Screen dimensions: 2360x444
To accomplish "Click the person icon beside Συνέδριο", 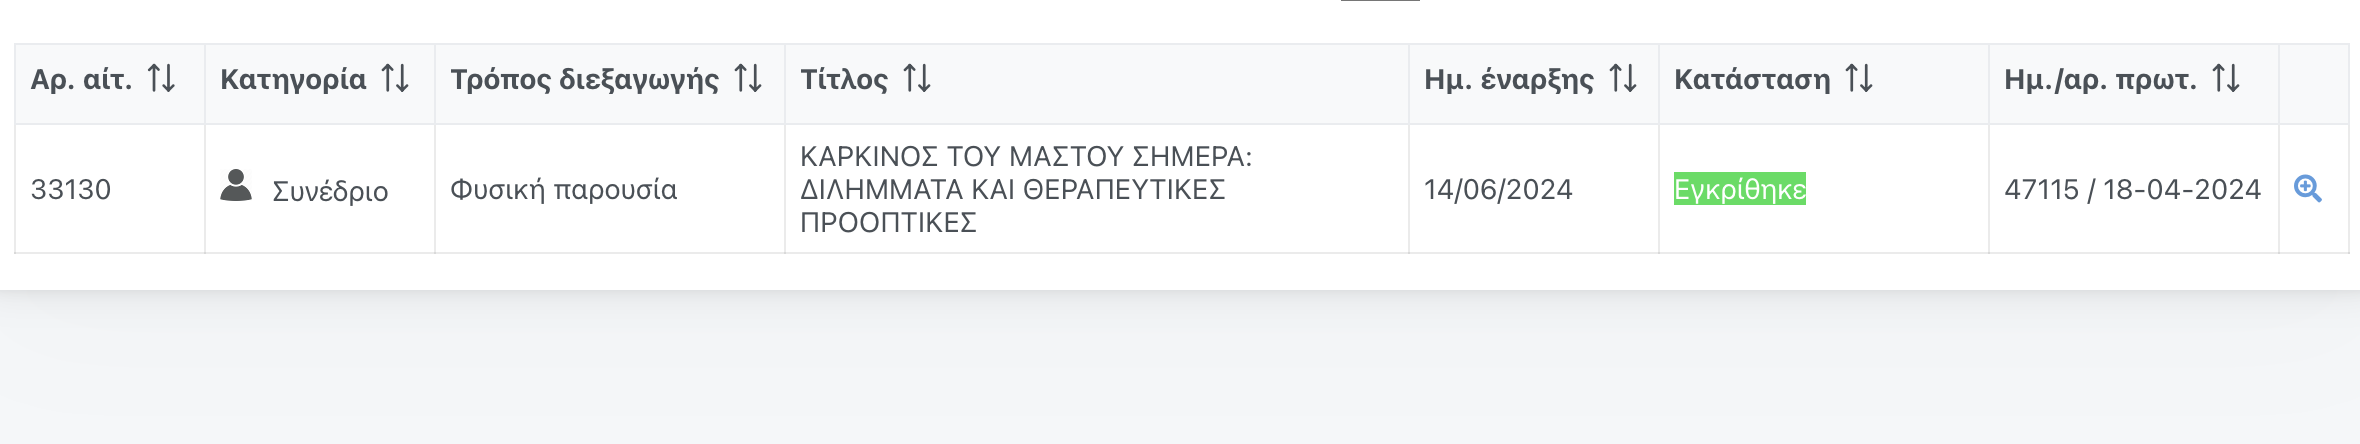I will (x=236, y=185).
